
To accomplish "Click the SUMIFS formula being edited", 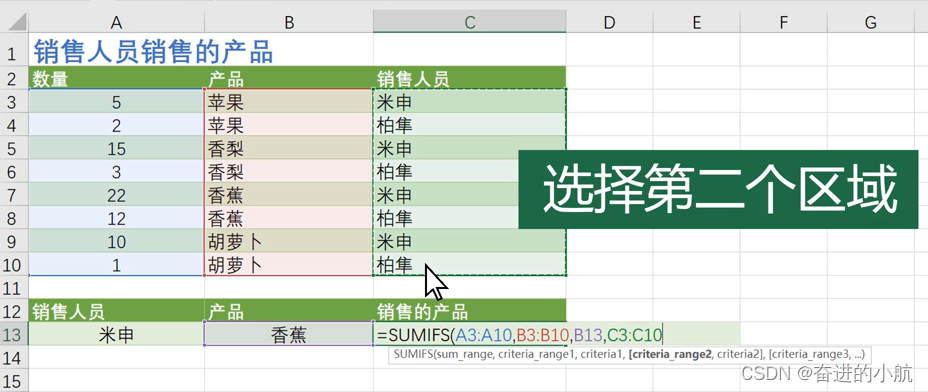I will point(519,336).
